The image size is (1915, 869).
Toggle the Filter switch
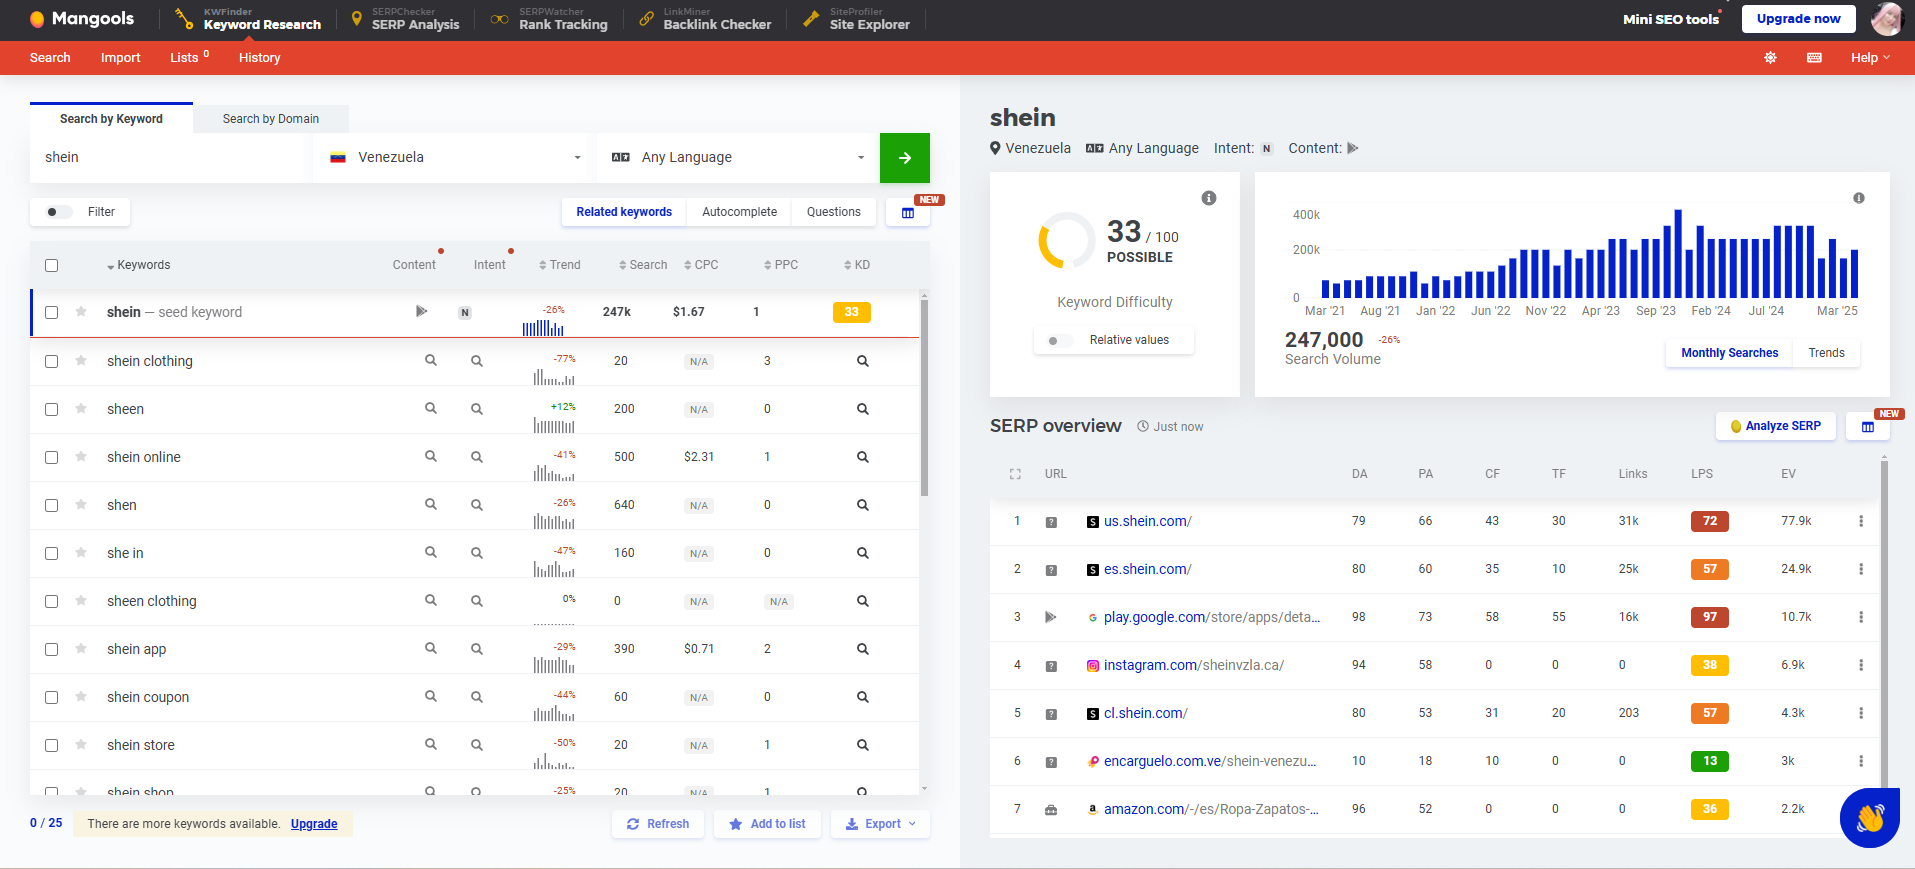pyautogui.click(x=59, y=212)
